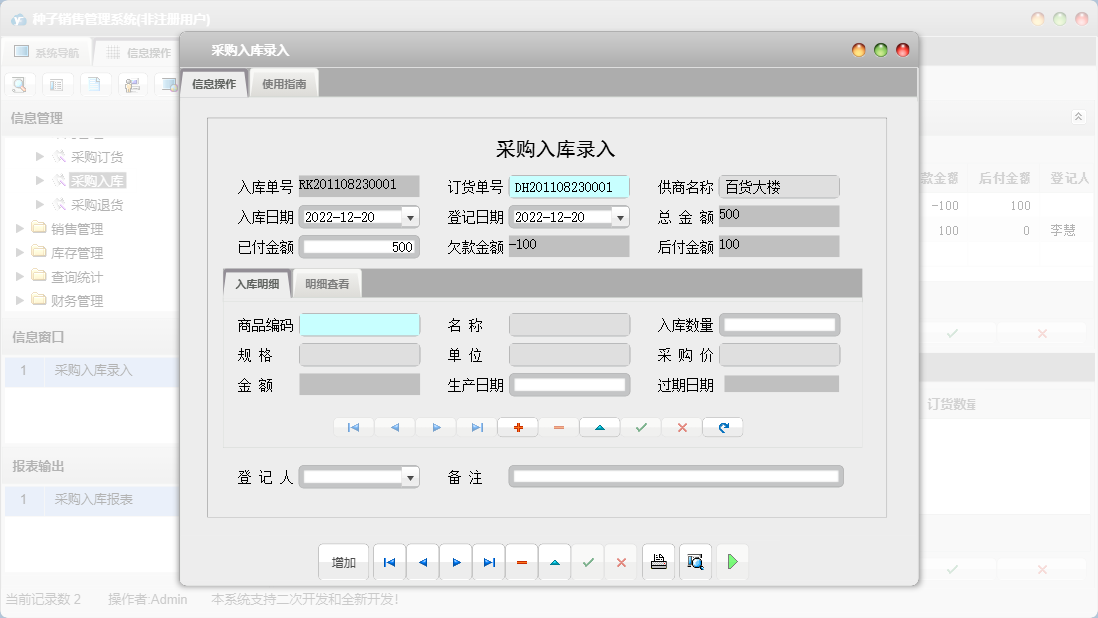The height and width of the screenshot is (618, 1098).
Task: Expand the 销售管理 tree node
Action: coord(18,228)
